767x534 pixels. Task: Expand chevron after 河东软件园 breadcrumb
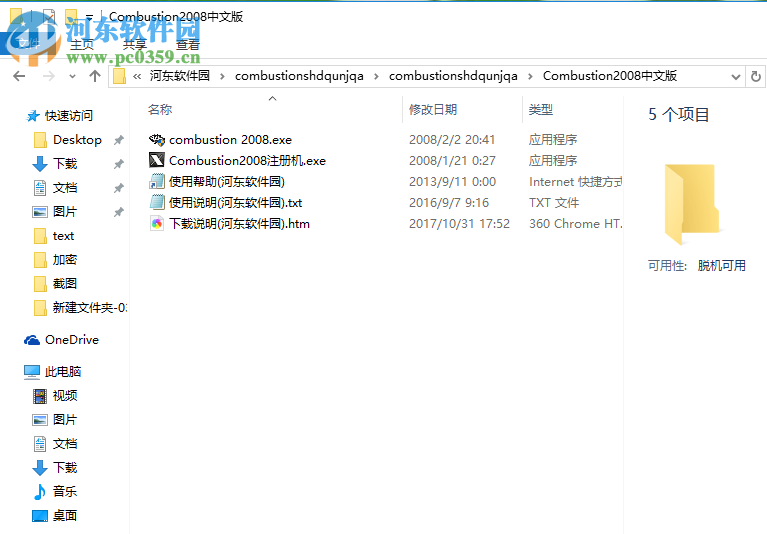[x=223, y=76]
